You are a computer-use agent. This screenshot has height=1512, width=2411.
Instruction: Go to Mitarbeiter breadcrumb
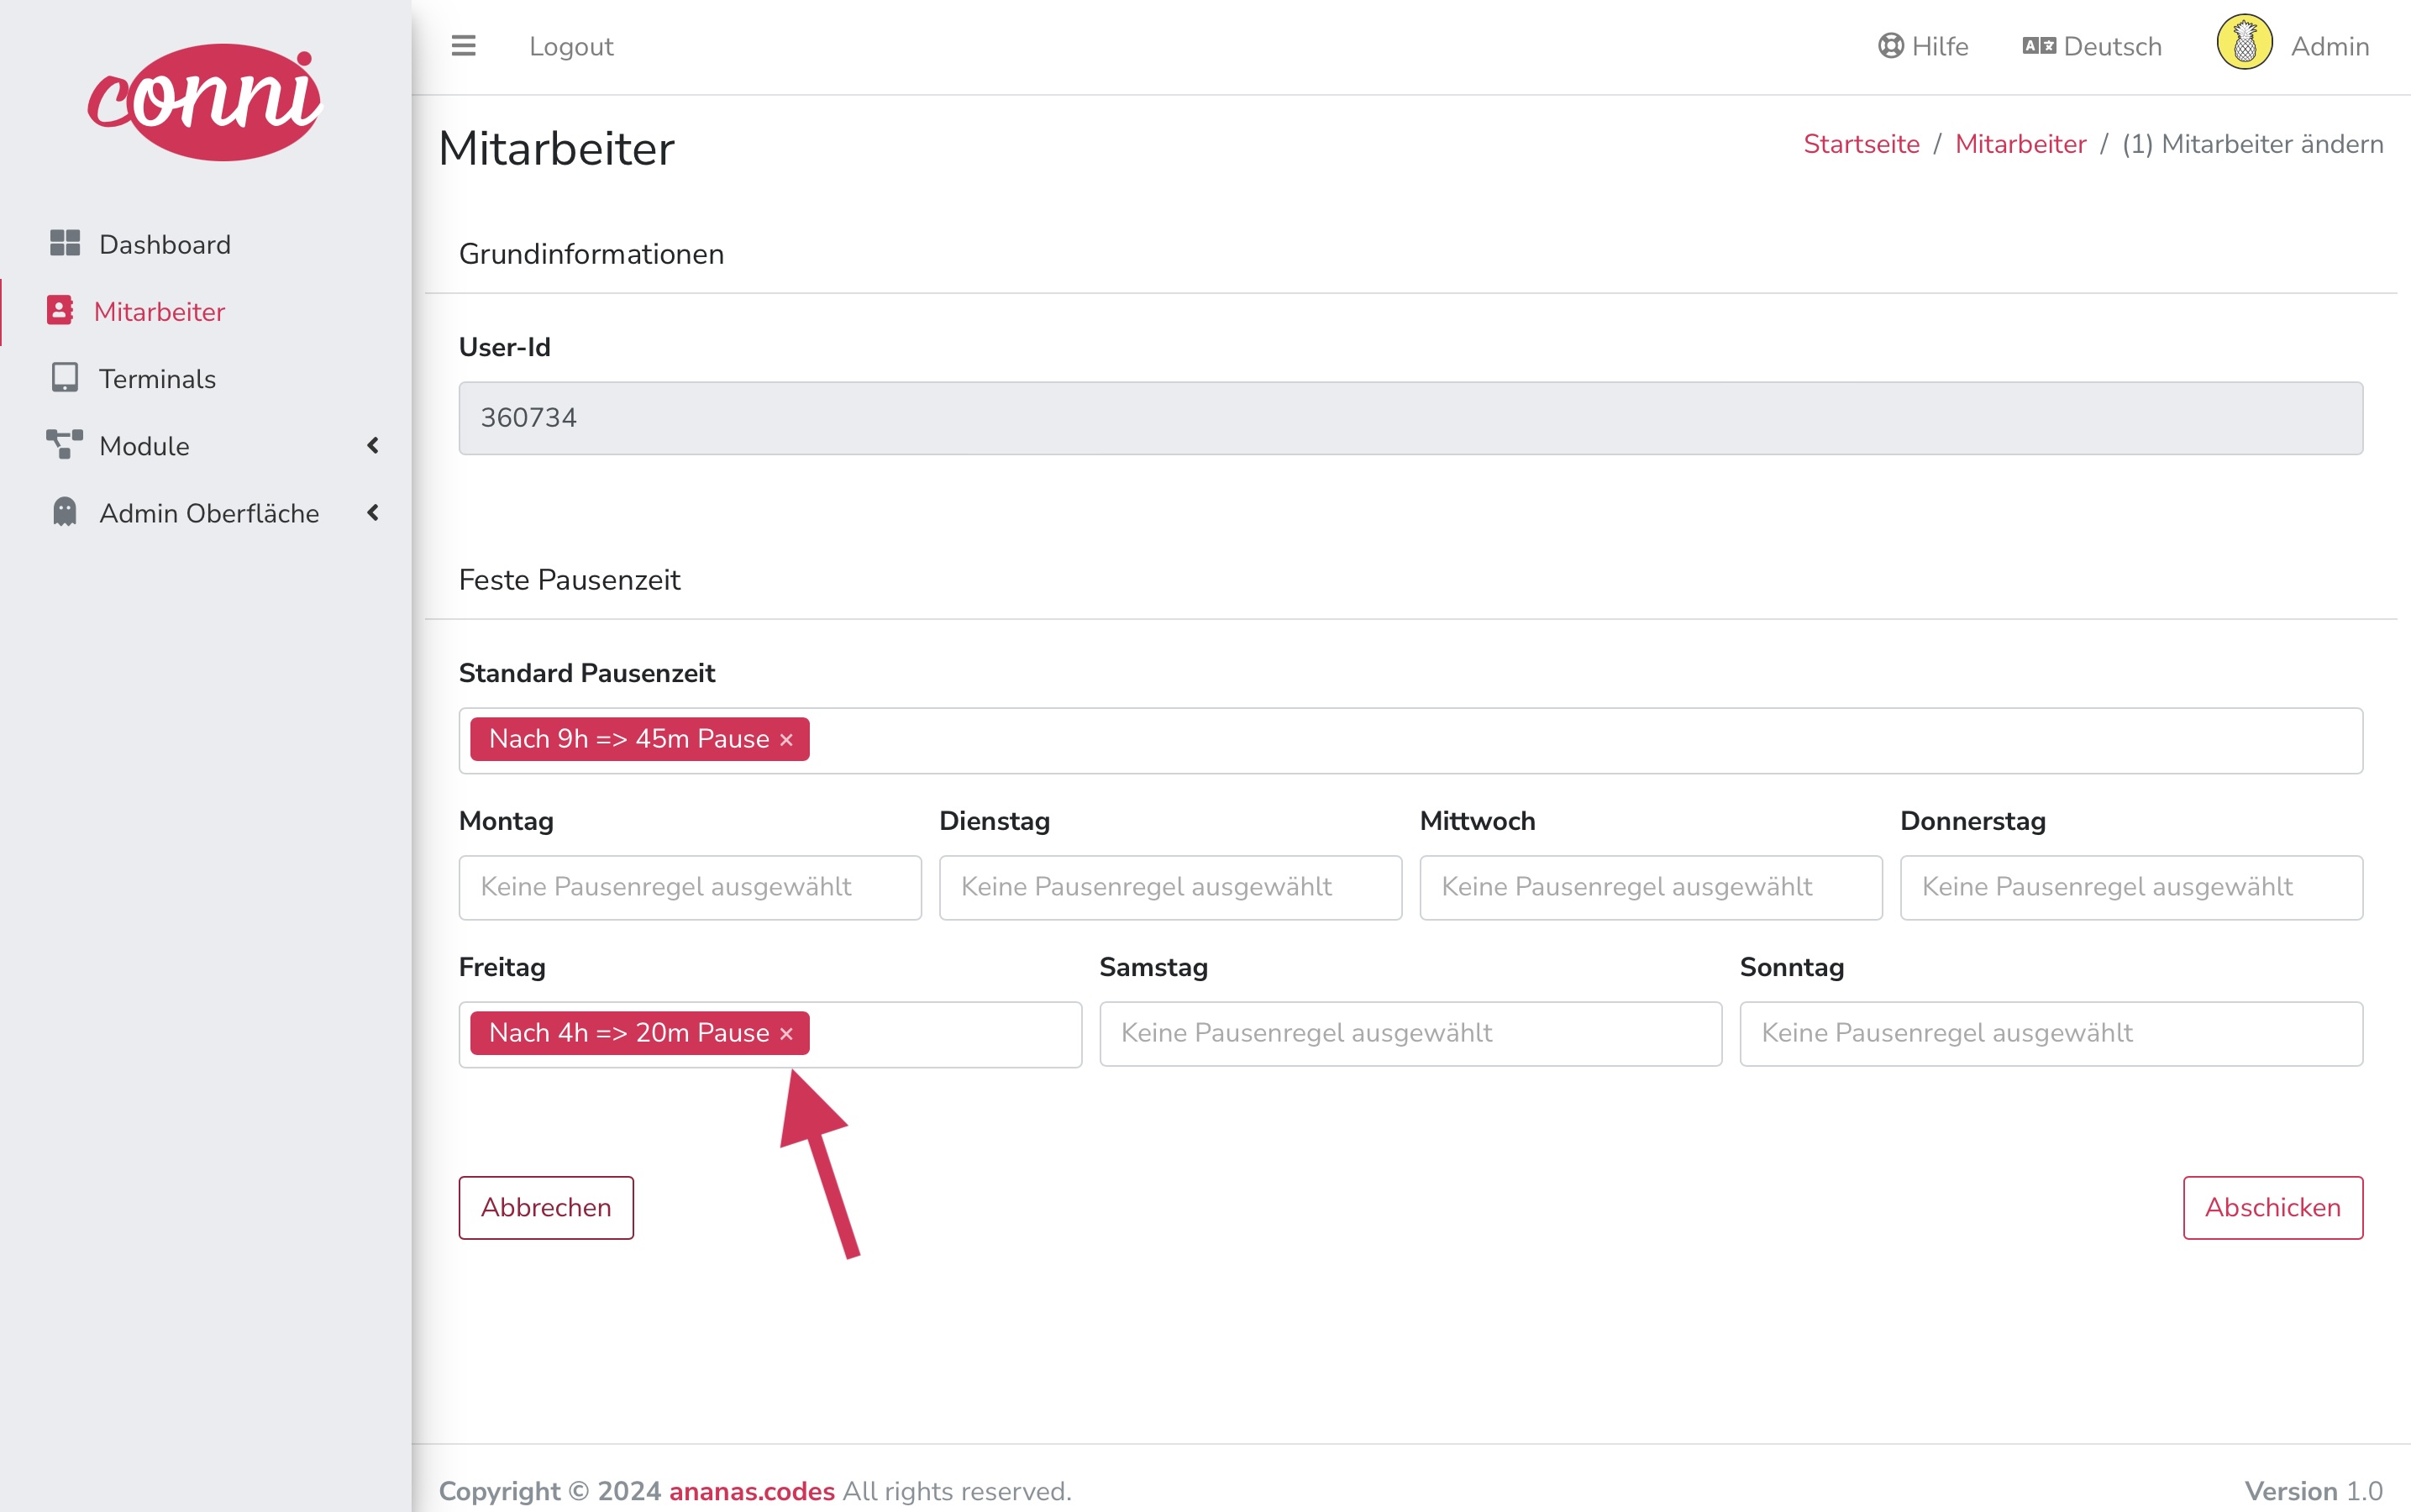(2020, 144)
